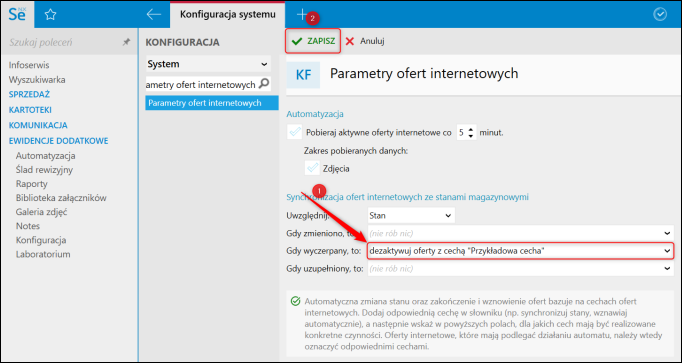The width and height of the screenshot is (682, 363).
Task: Collapse EWIDENCJE DODATKOWE section
Action: click(x=58, y=141)
